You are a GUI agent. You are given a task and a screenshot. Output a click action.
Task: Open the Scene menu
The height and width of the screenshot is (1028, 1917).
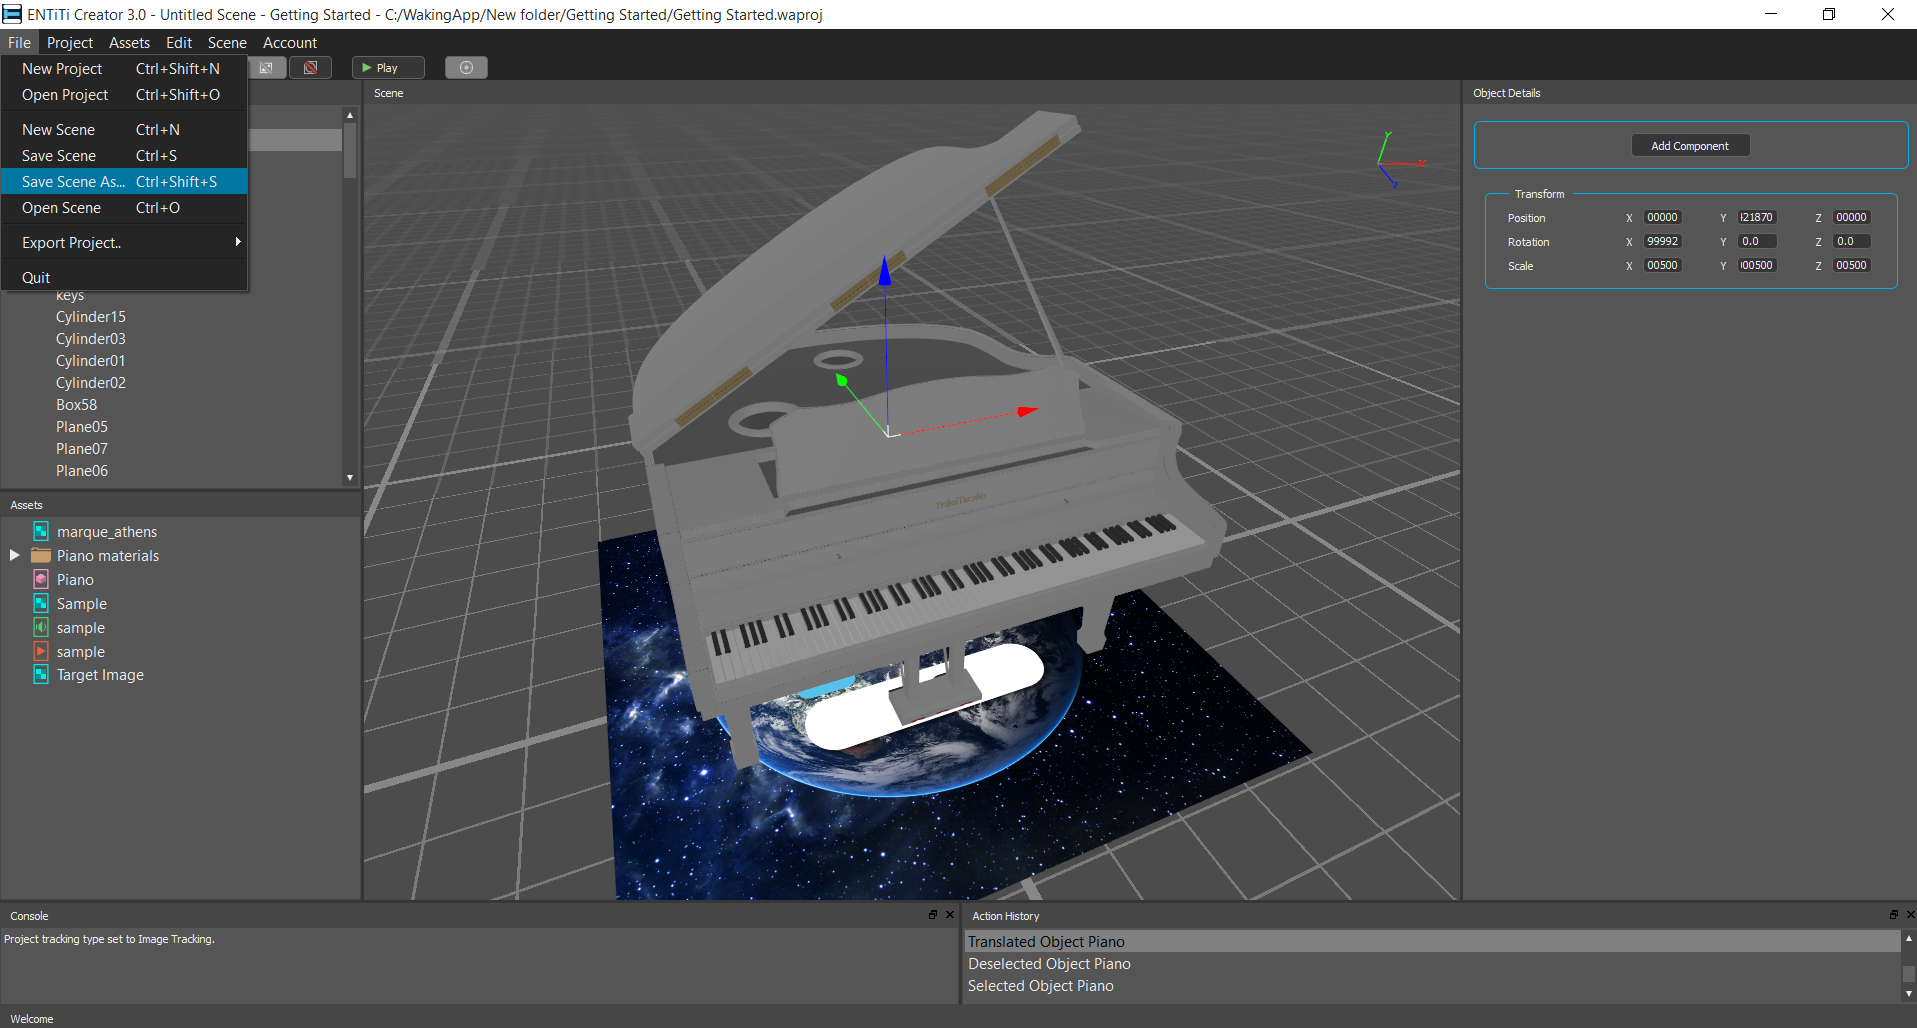227,42
